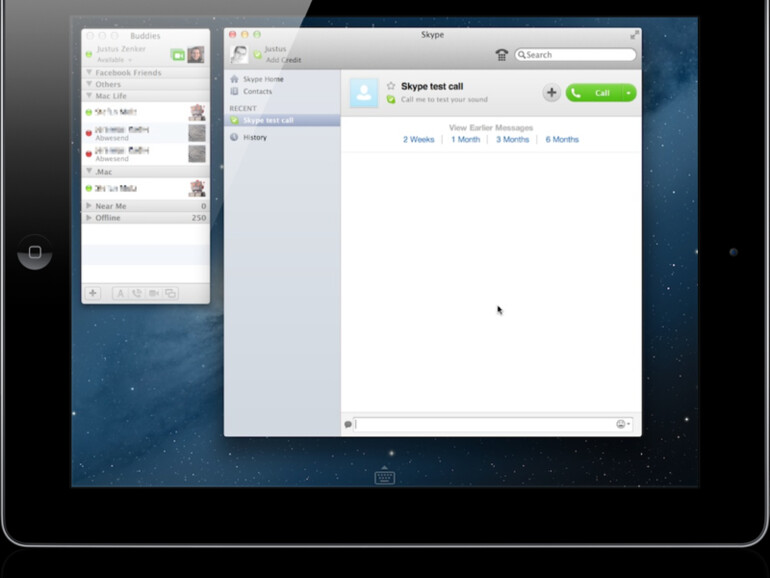Click the star to favorite Skype test call
This screenshot has height=578, width=770.
coord(391,86)
